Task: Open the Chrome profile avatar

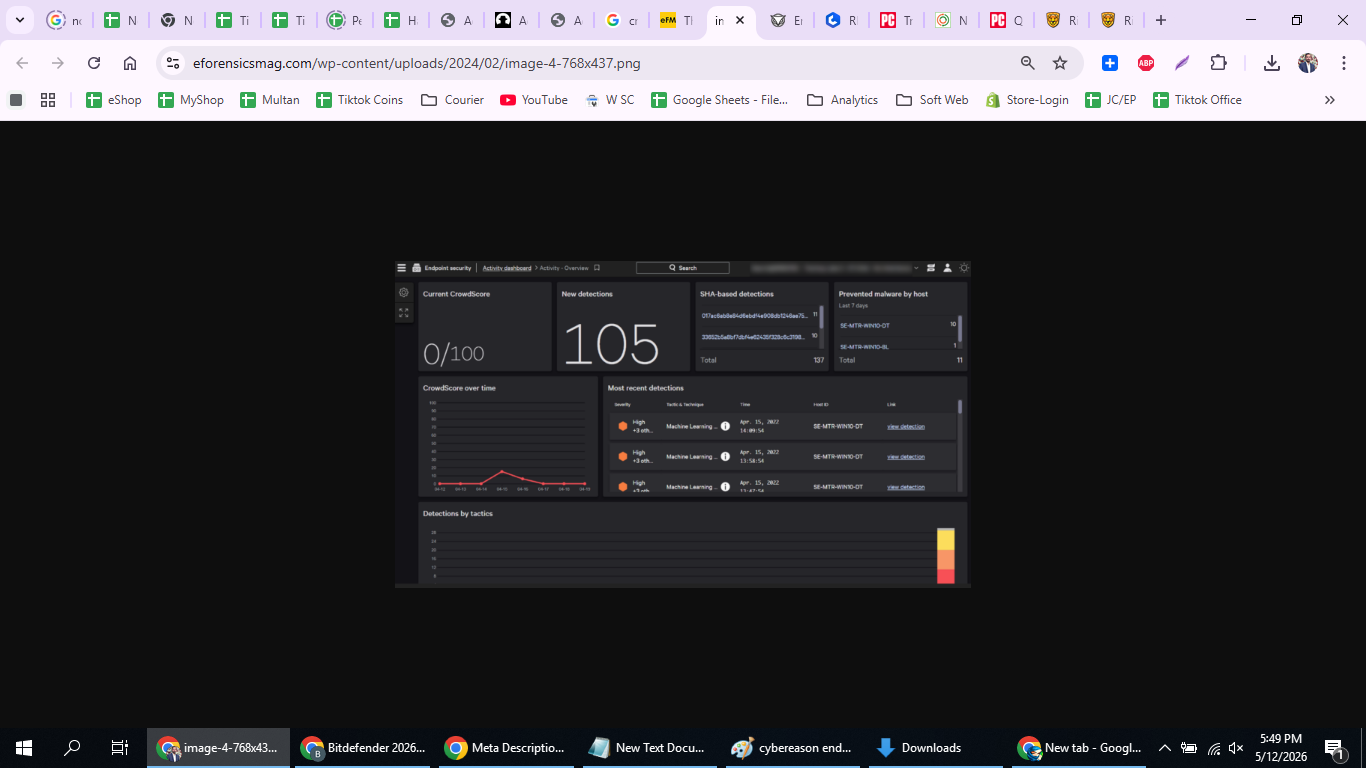Action: [1308, 63]
